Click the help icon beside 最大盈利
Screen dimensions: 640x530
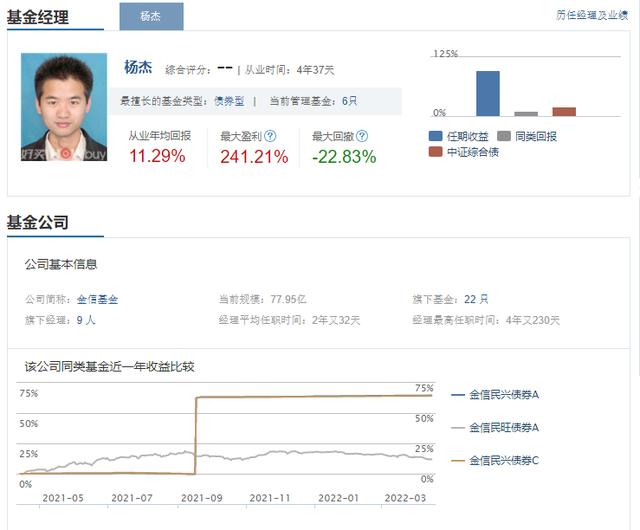[270, 136]
